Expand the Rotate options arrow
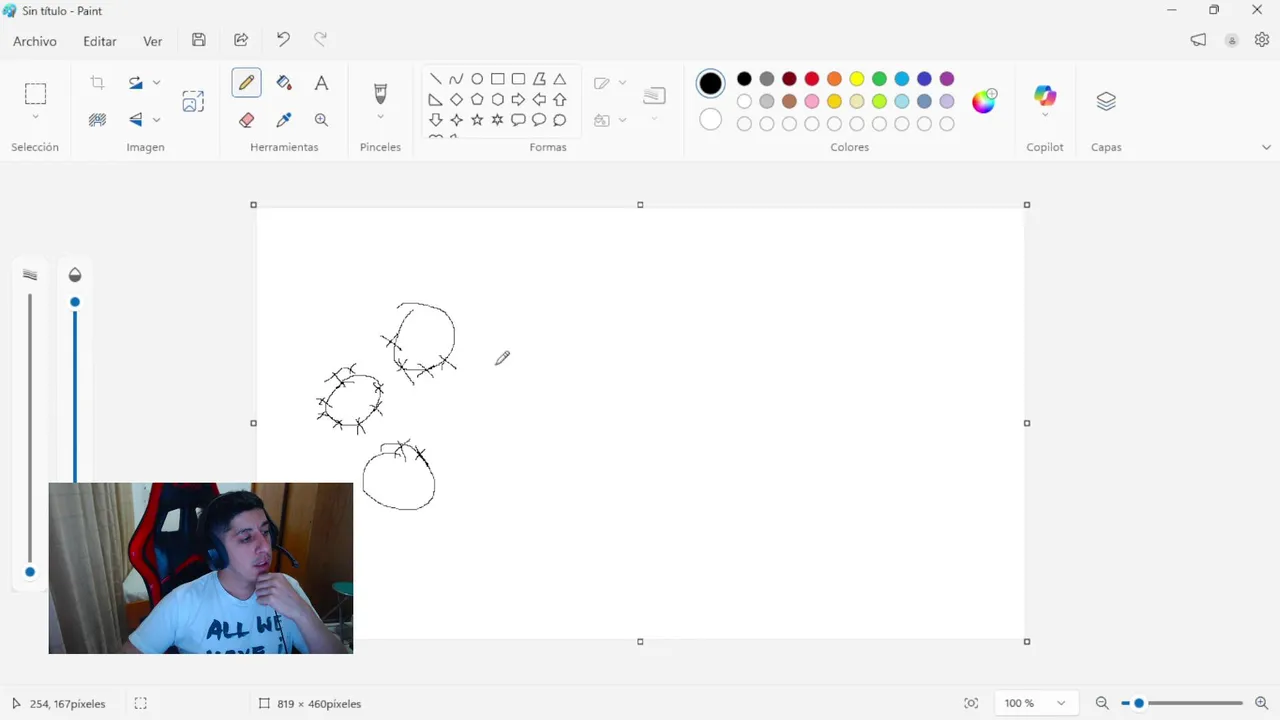Image resolution: width=1280 pixels, height=720 pixels. tap(156, 83)
